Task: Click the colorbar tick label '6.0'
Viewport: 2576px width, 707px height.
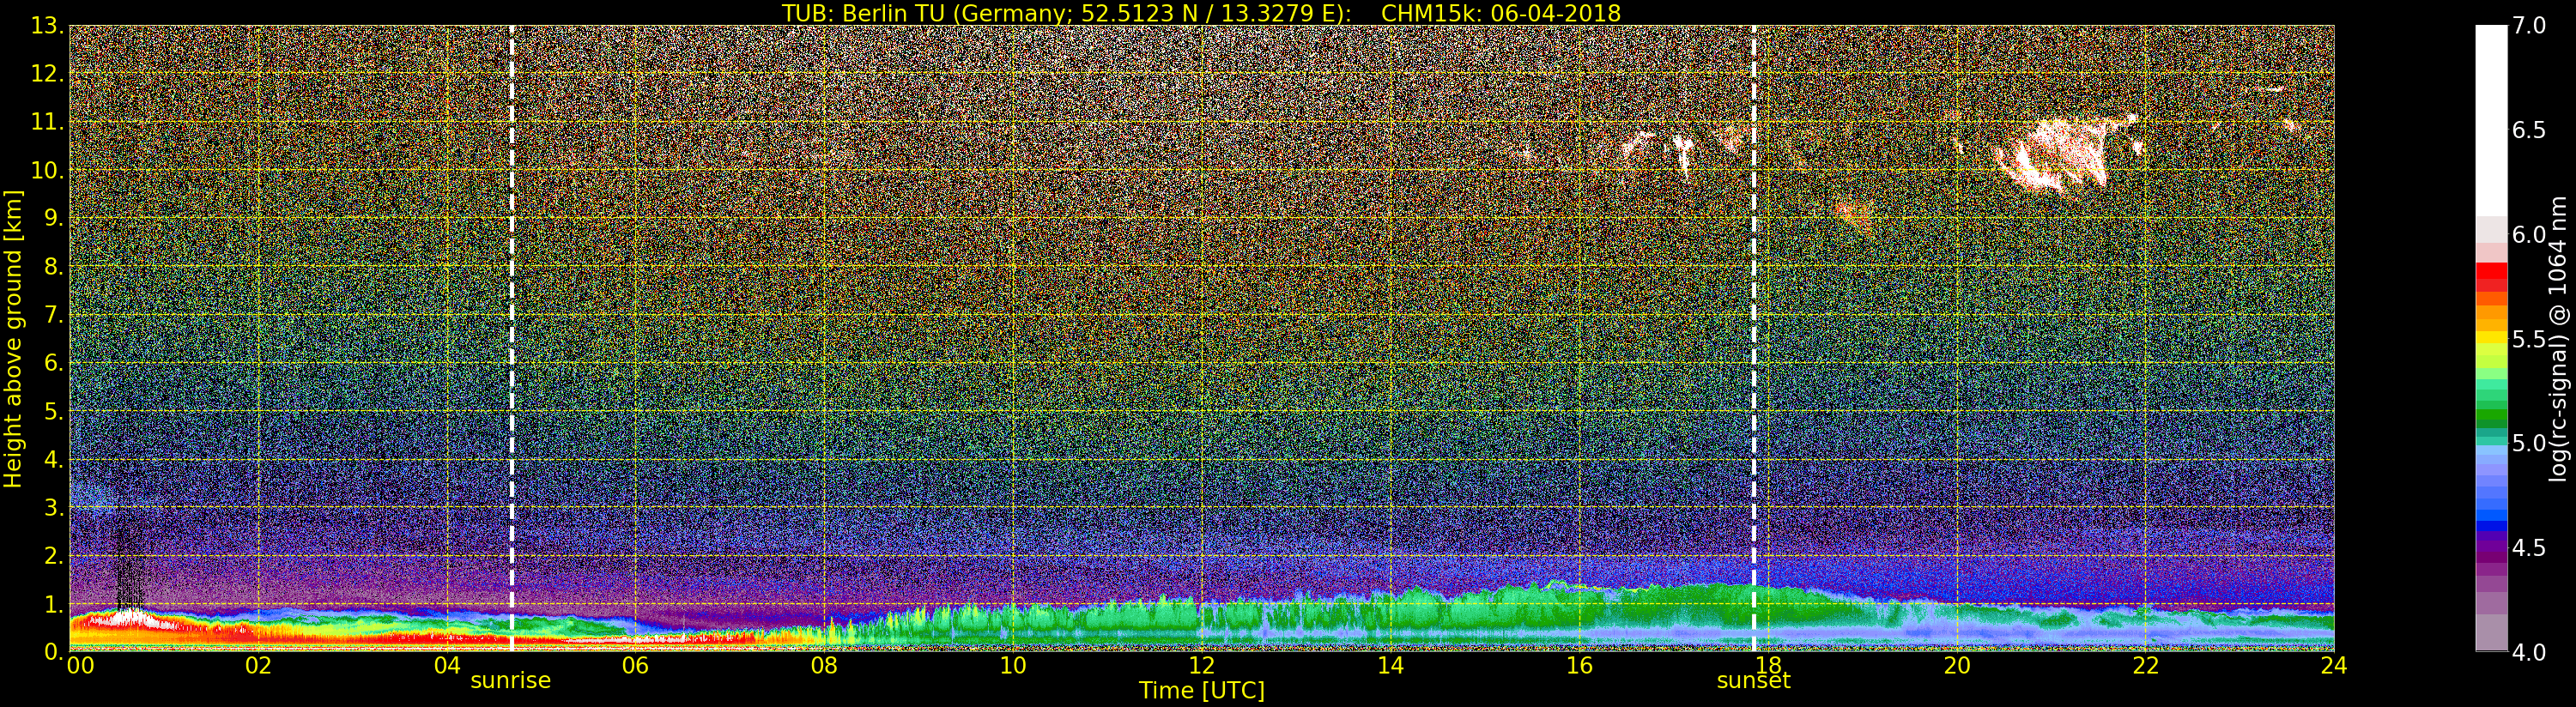Action: tap(2529, 234)
